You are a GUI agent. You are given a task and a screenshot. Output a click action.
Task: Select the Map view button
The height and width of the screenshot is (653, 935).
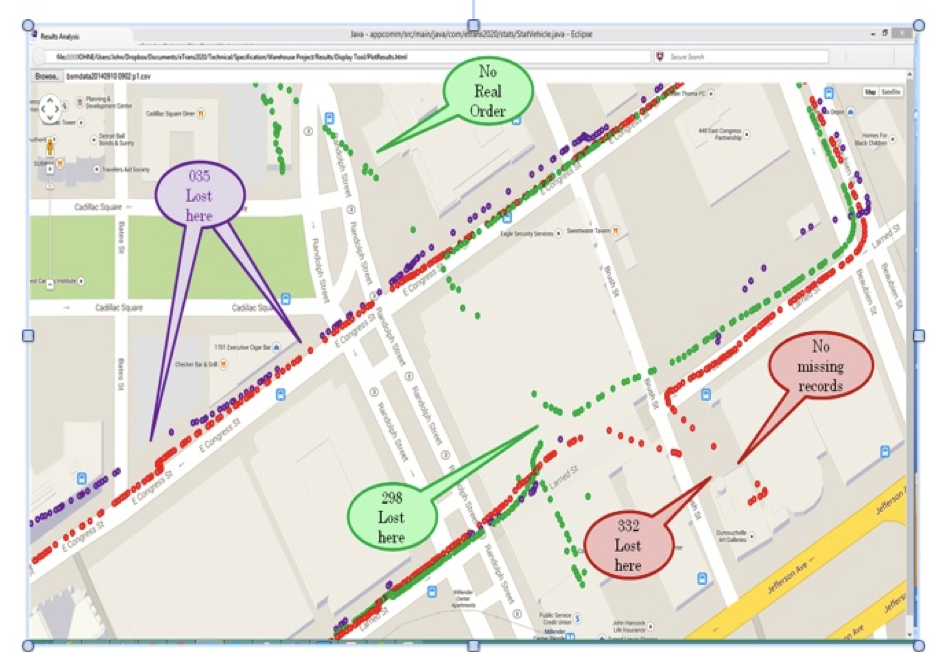coord(871,92)
